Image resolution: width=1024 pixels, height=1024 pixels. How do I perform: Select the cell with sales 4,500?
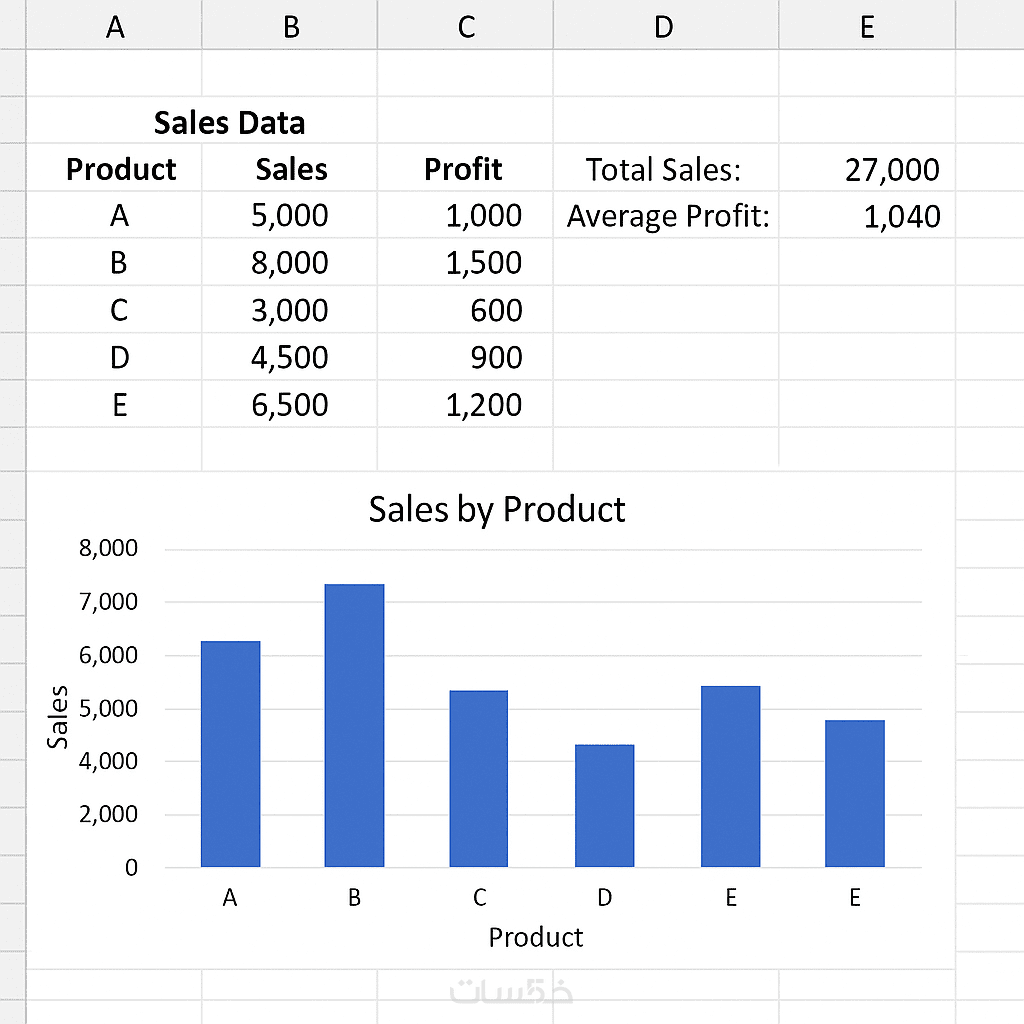tap(290, 358)
